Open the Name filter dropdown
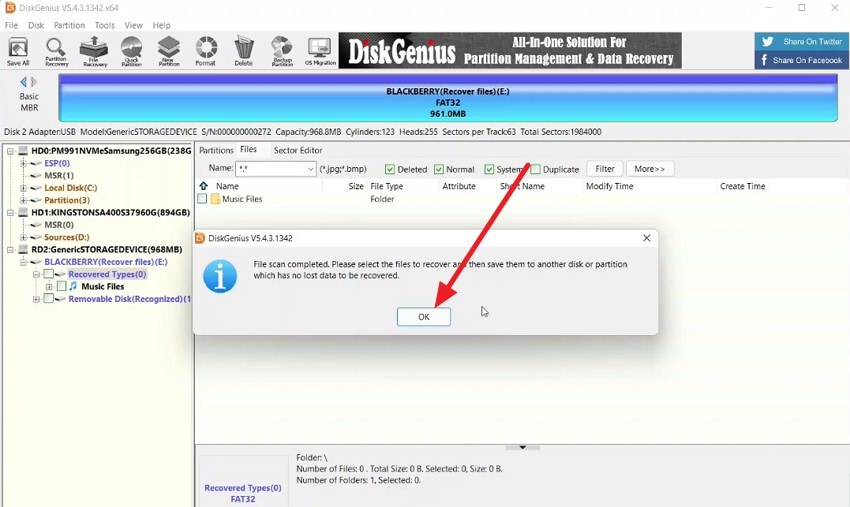The image size is (850, 507). (310, 169)
